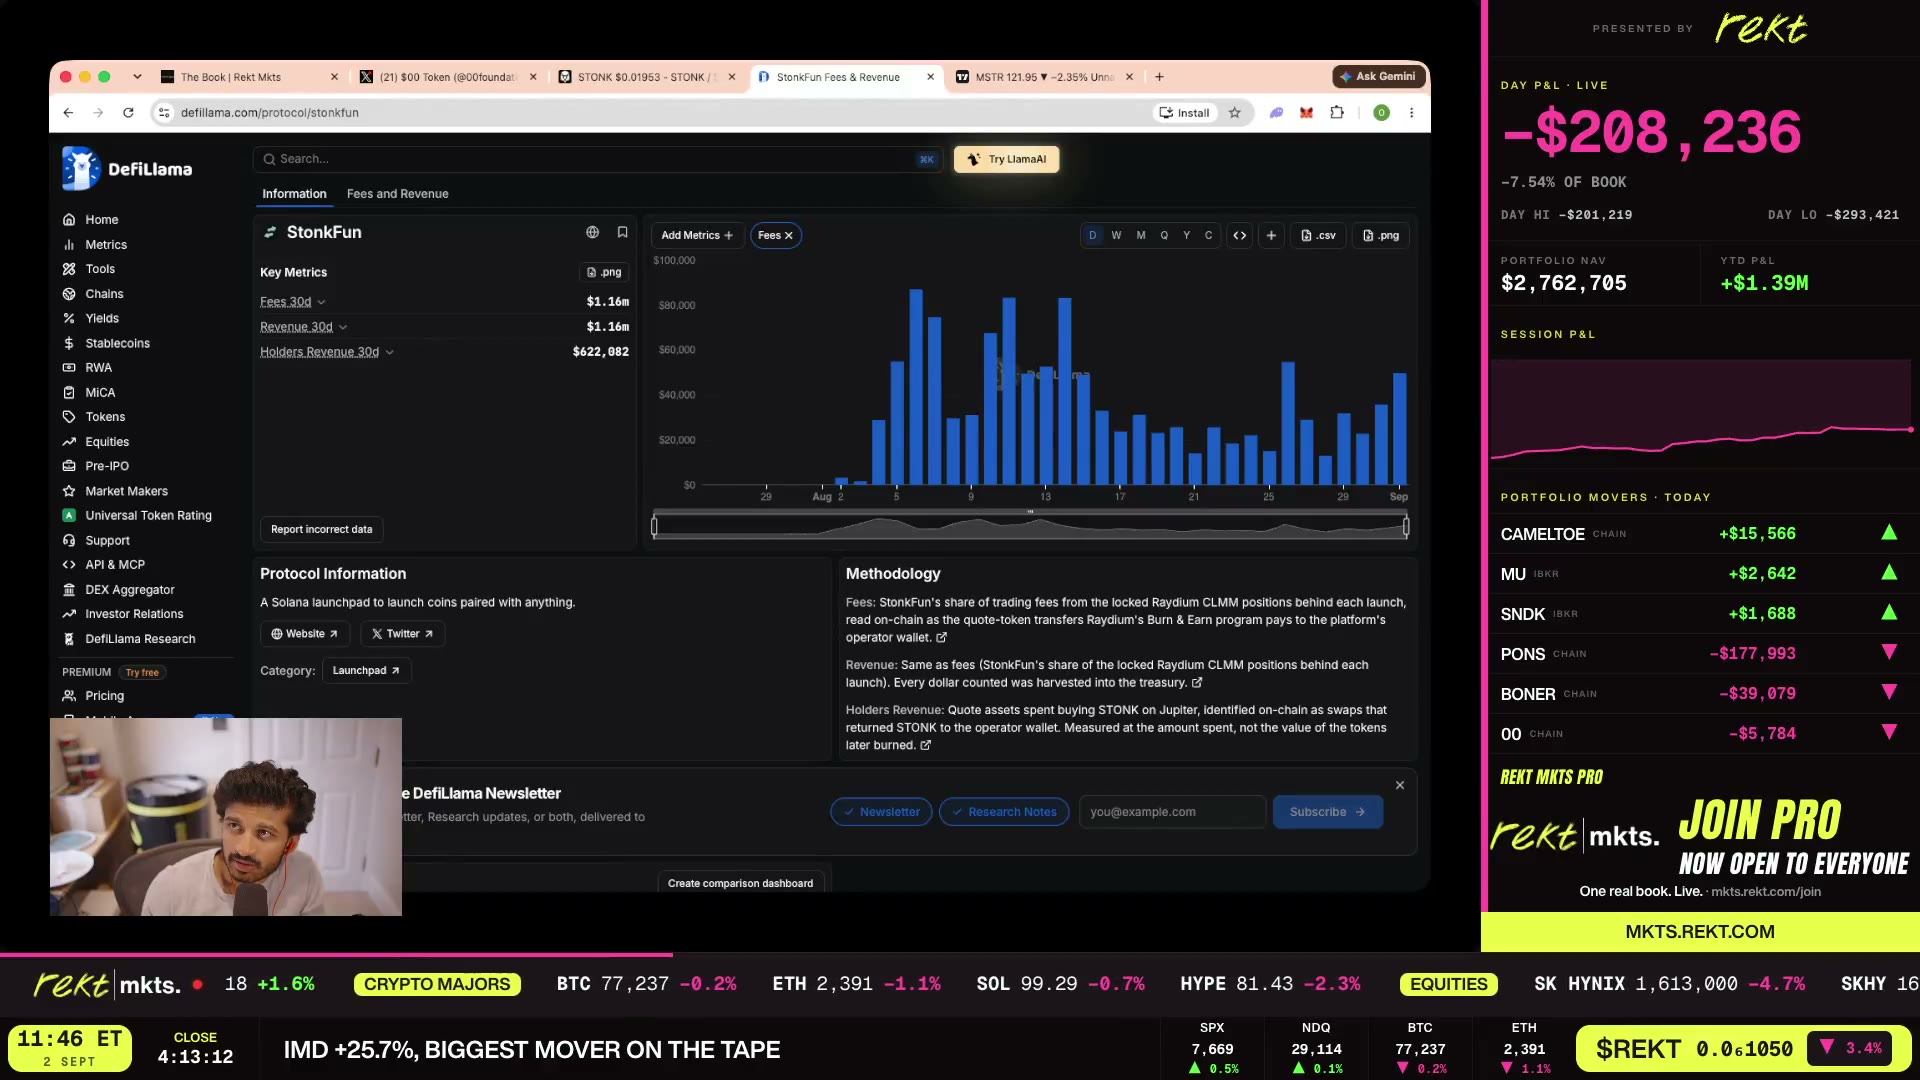Expand Holders Revenue 30d dropdown

327,352
